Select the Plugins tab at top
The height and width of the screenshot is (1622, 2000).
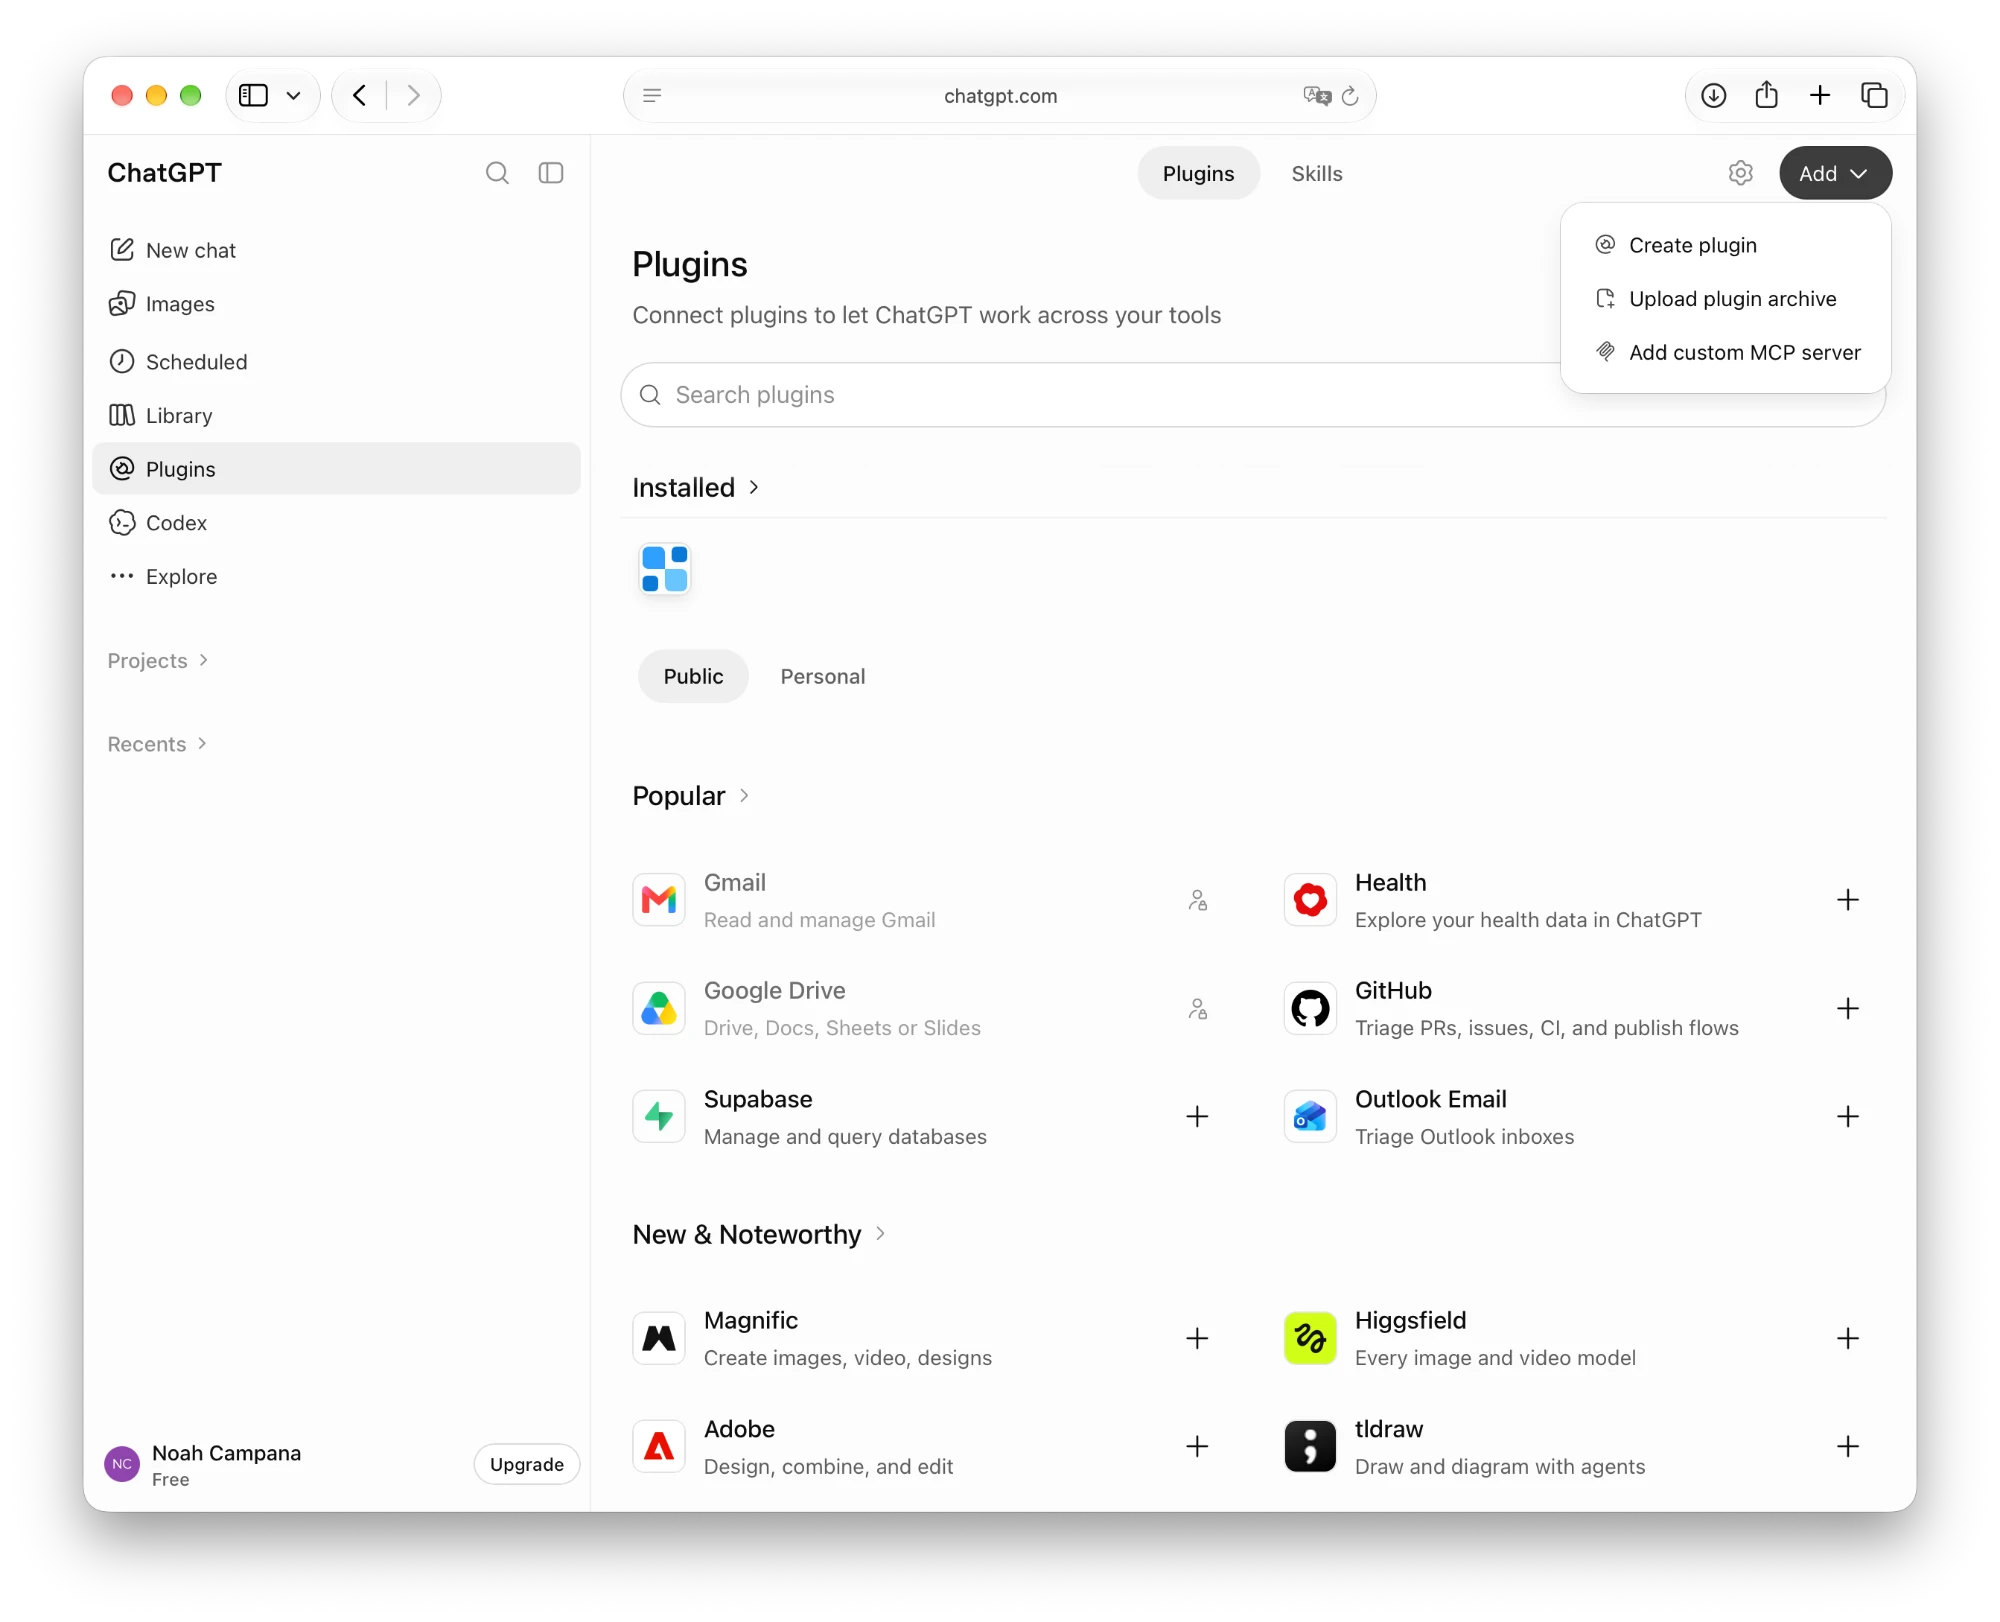[1198, 173]
